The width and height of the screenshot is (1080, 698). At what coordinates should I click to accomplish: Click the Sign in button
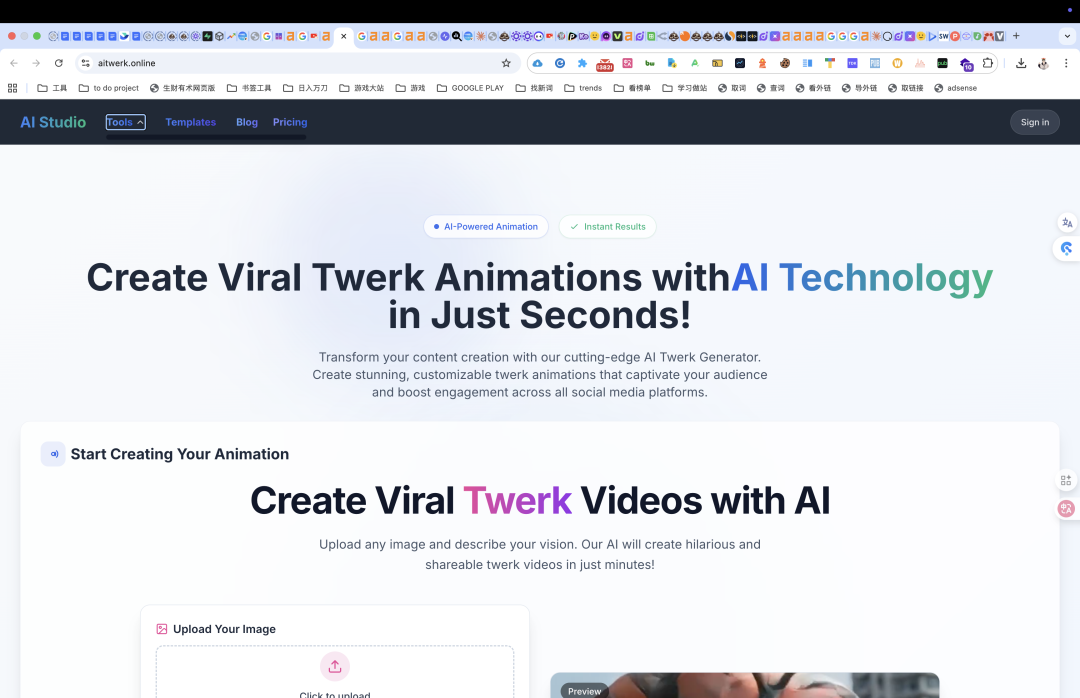1035,122
